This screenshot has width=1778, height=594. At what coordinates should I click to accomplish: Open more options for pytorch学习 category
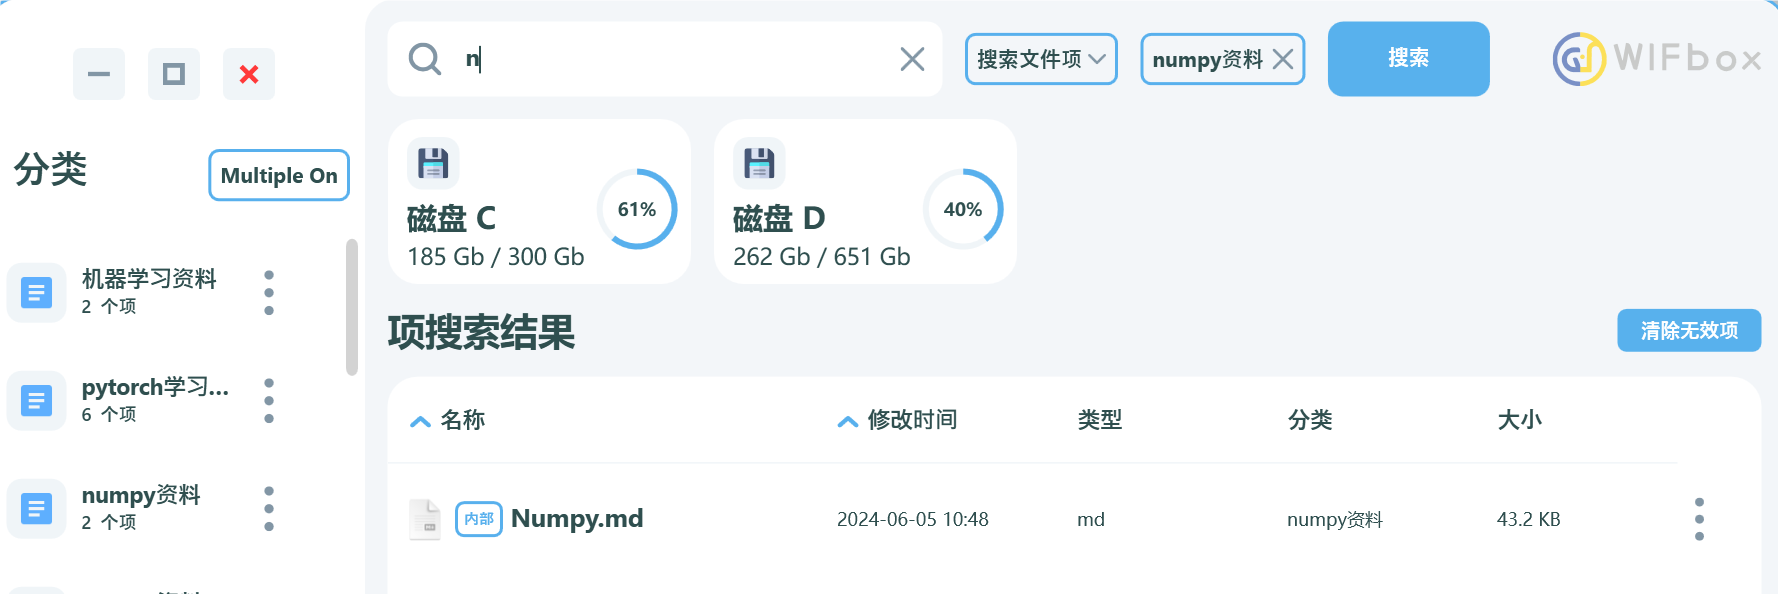[269, 400]
